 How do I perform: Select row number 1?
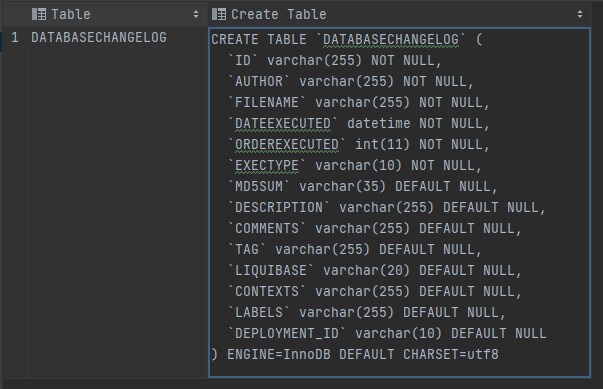[15, 38]
